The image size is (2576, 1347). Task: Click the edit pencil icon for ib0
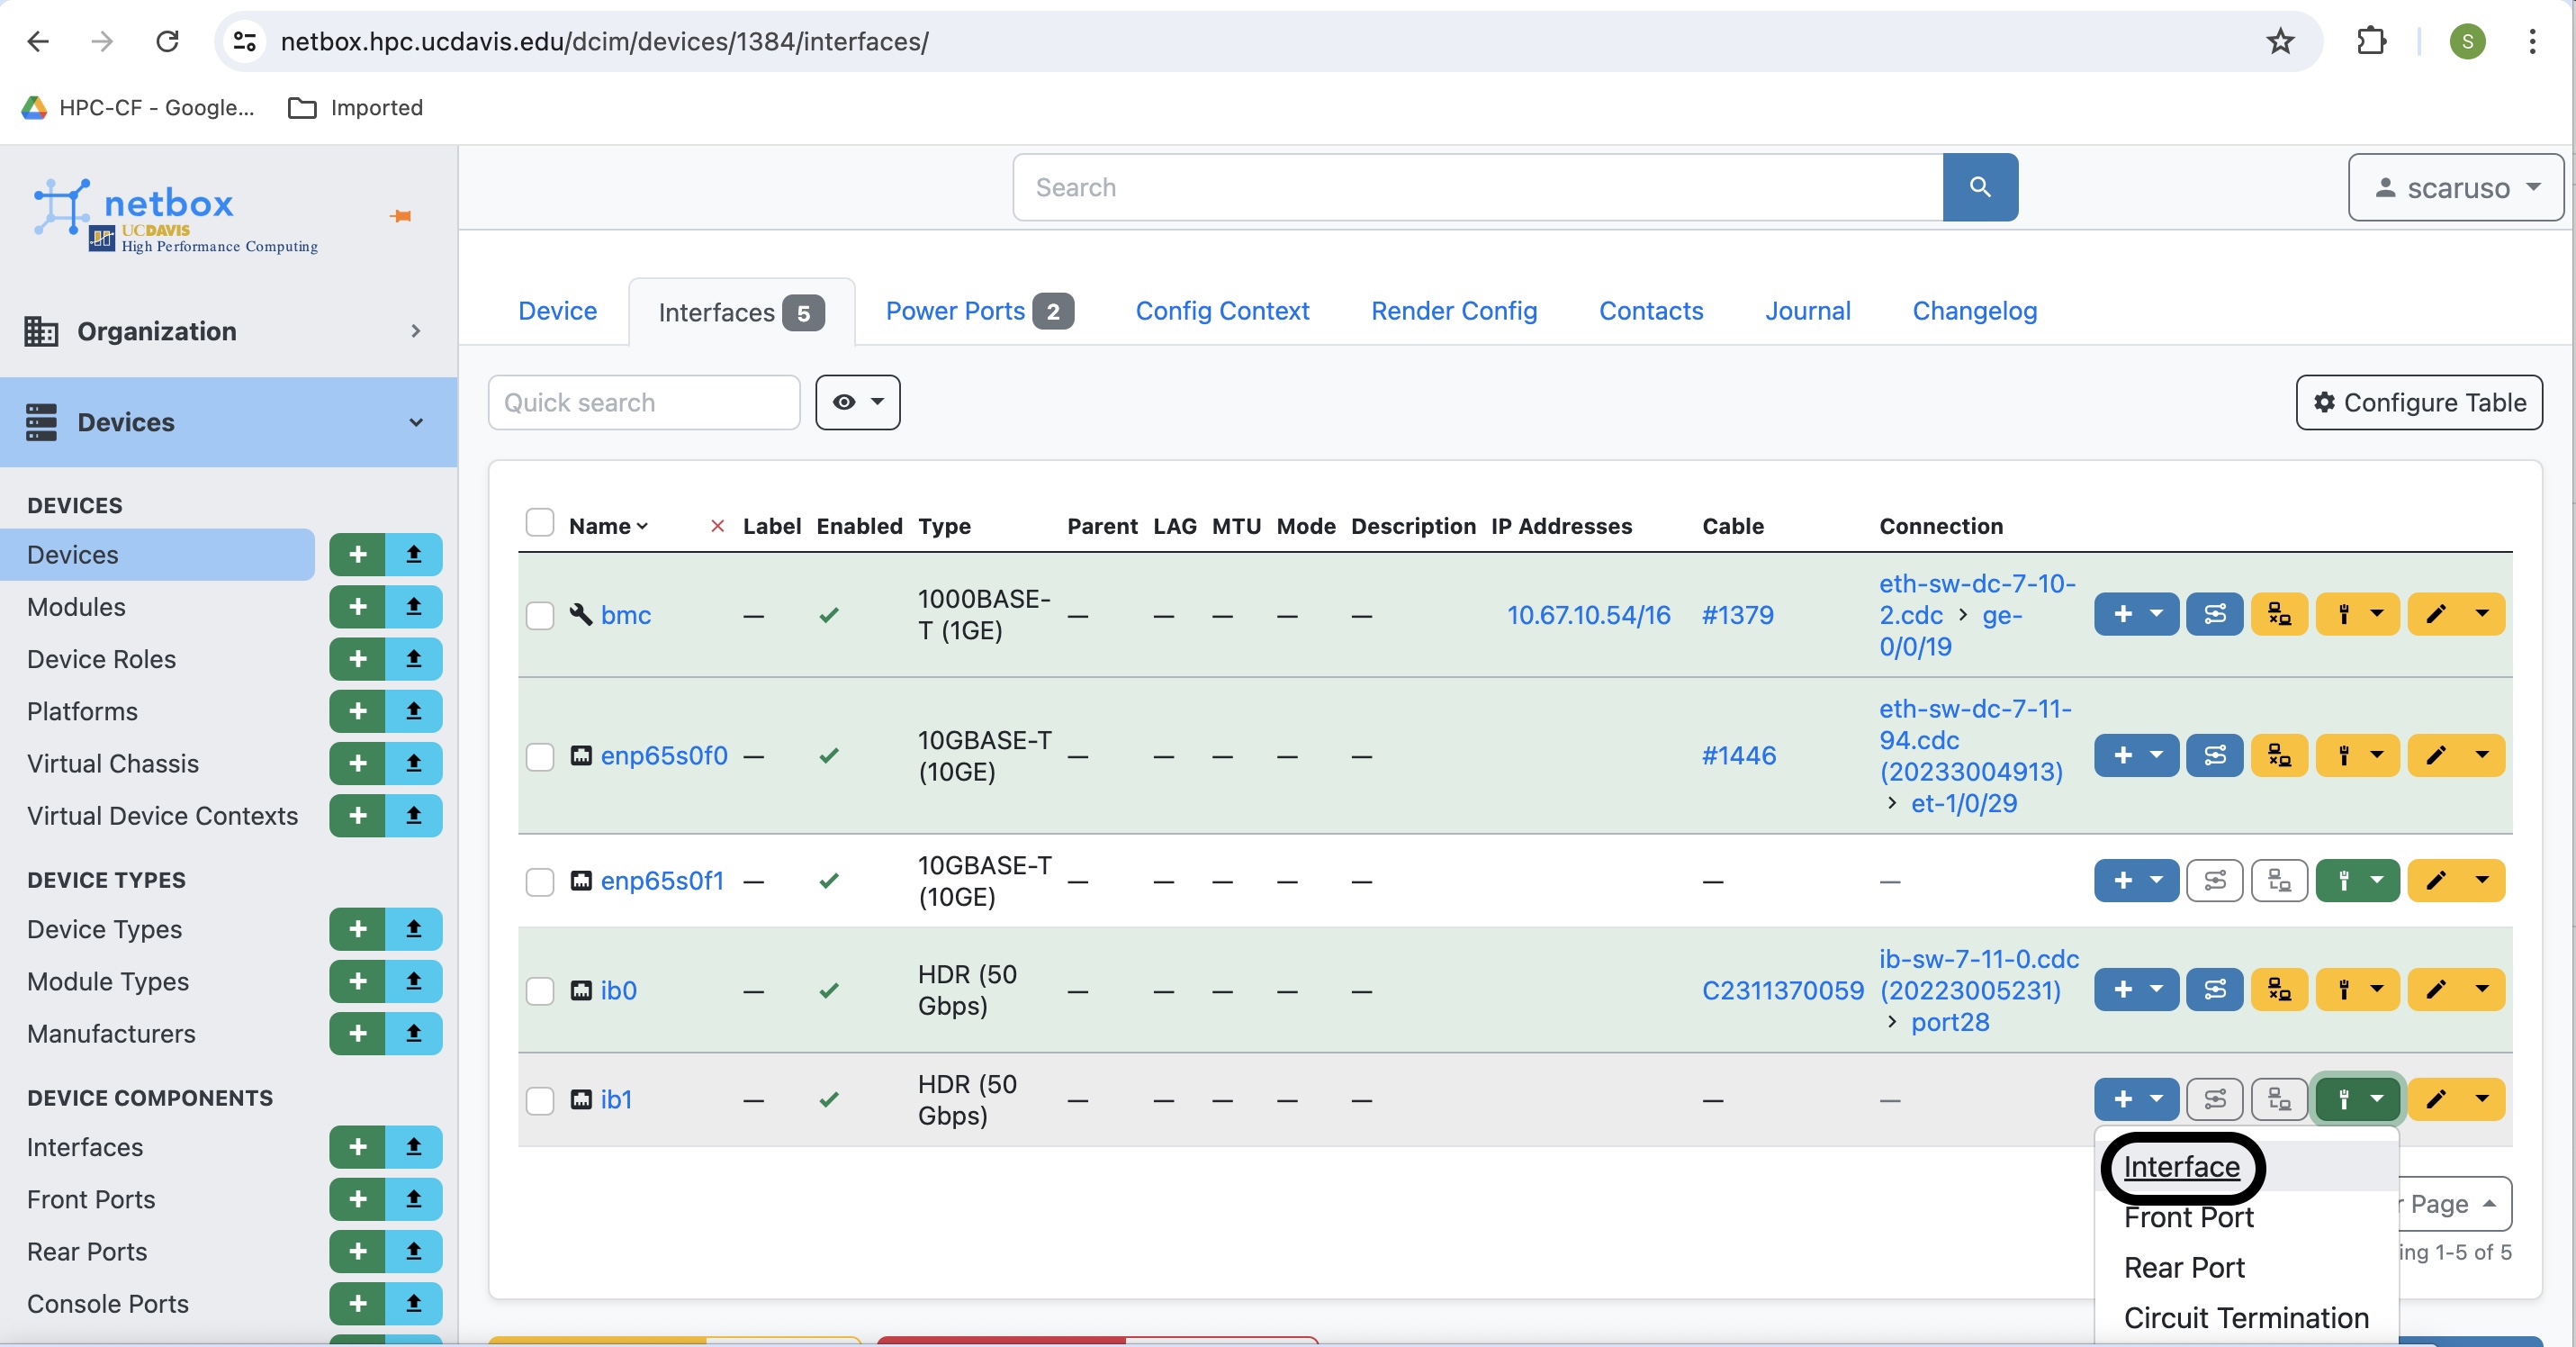click(x=2436, y=989)
